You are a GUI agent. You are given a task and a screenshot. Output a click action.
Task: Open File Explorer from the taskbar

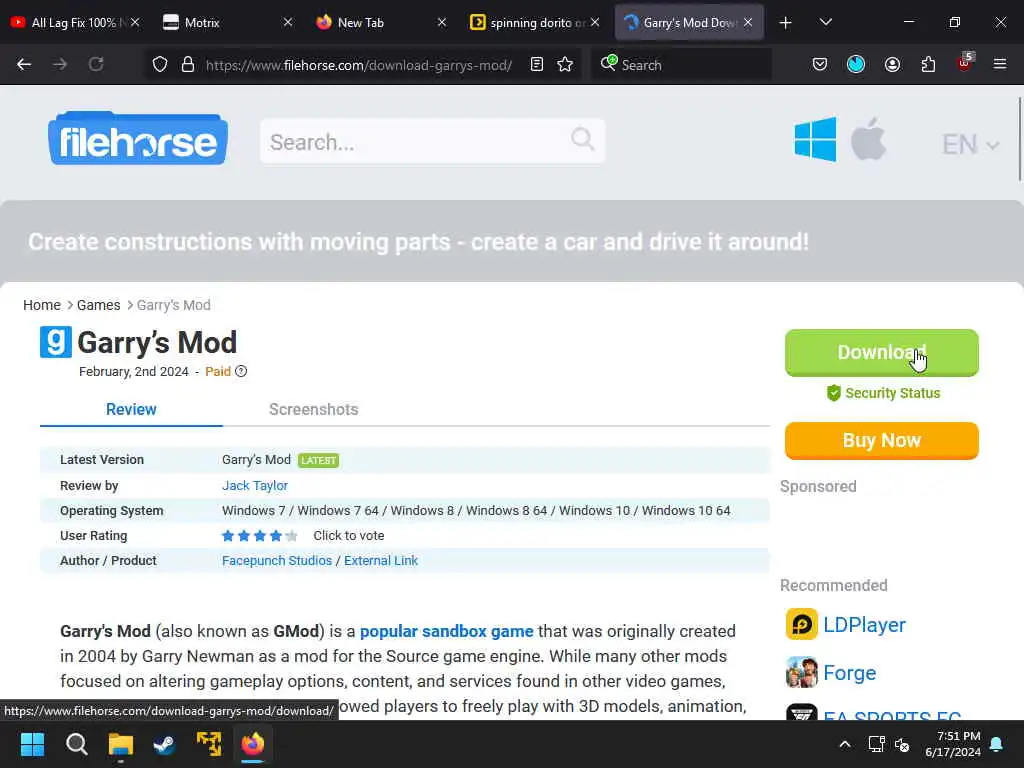click(x=121, y=744)
